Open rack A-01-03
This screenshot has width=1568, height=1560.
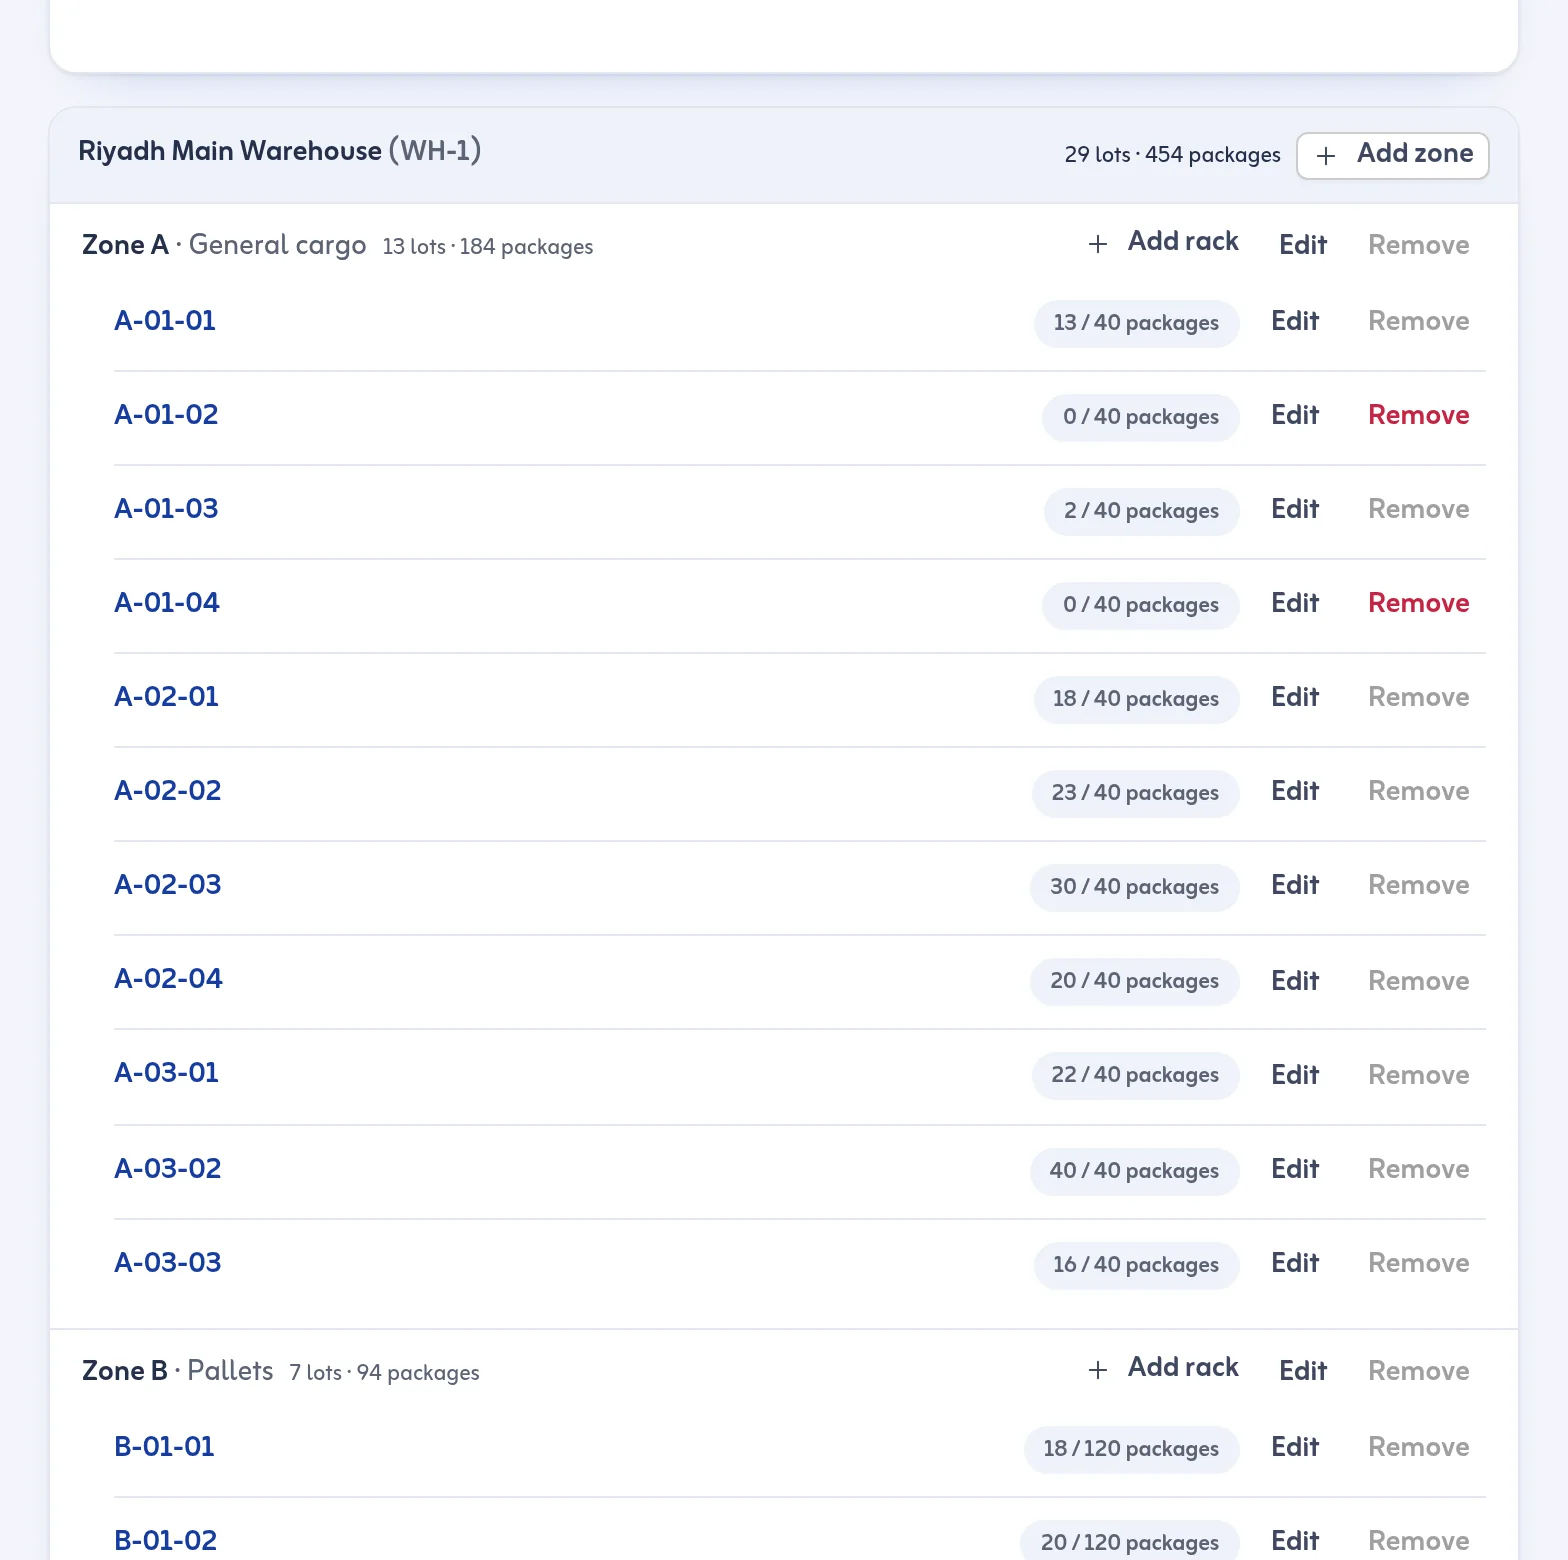point(166,509)
